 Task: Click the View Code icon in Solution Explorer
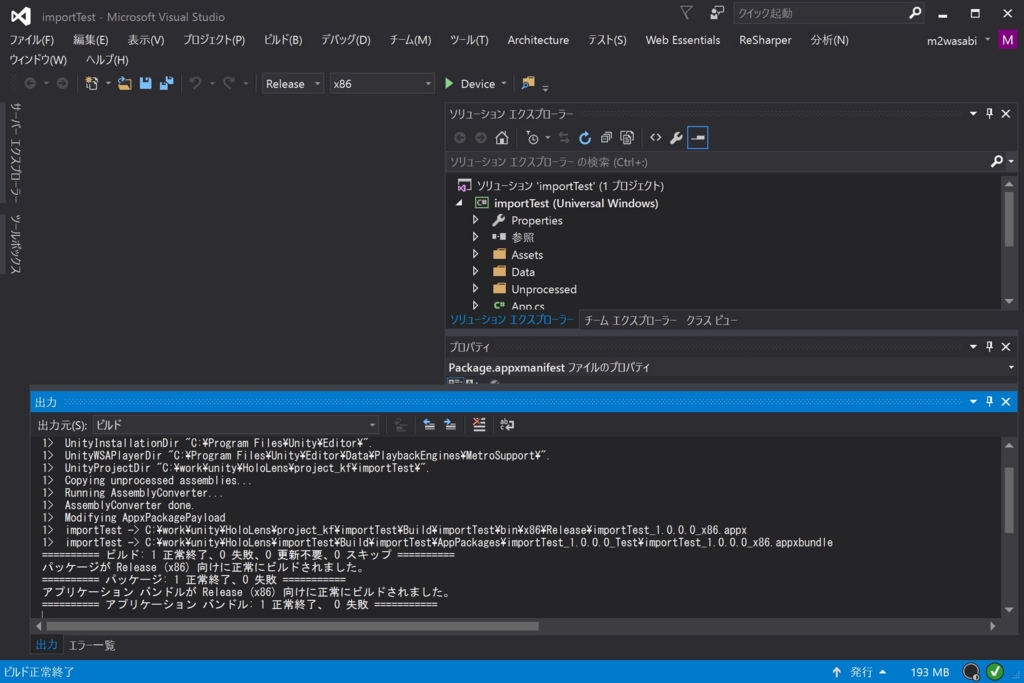[656, 138]
